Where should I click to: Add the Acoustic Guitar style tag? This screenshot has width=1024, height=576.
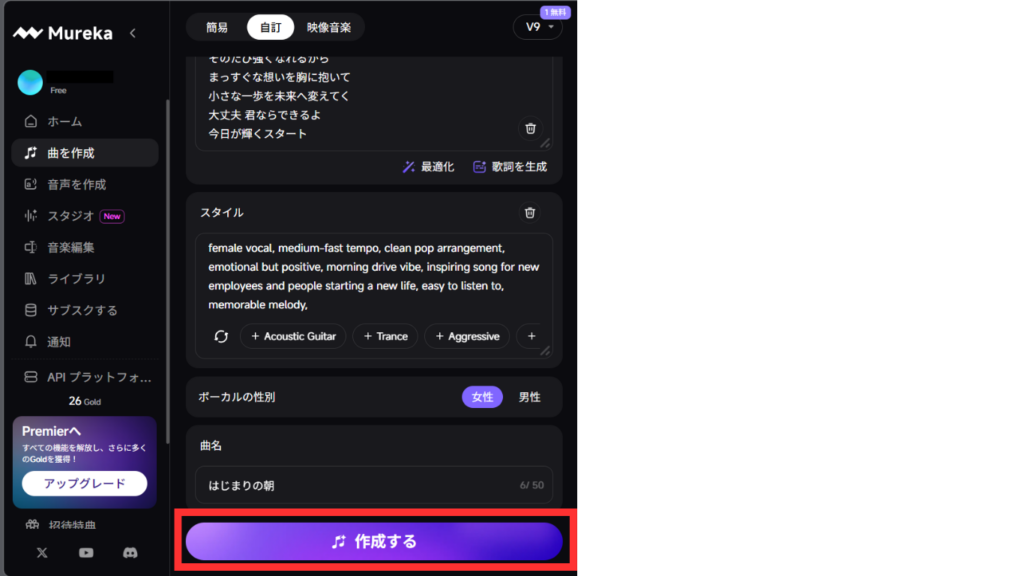coord(293,336)
